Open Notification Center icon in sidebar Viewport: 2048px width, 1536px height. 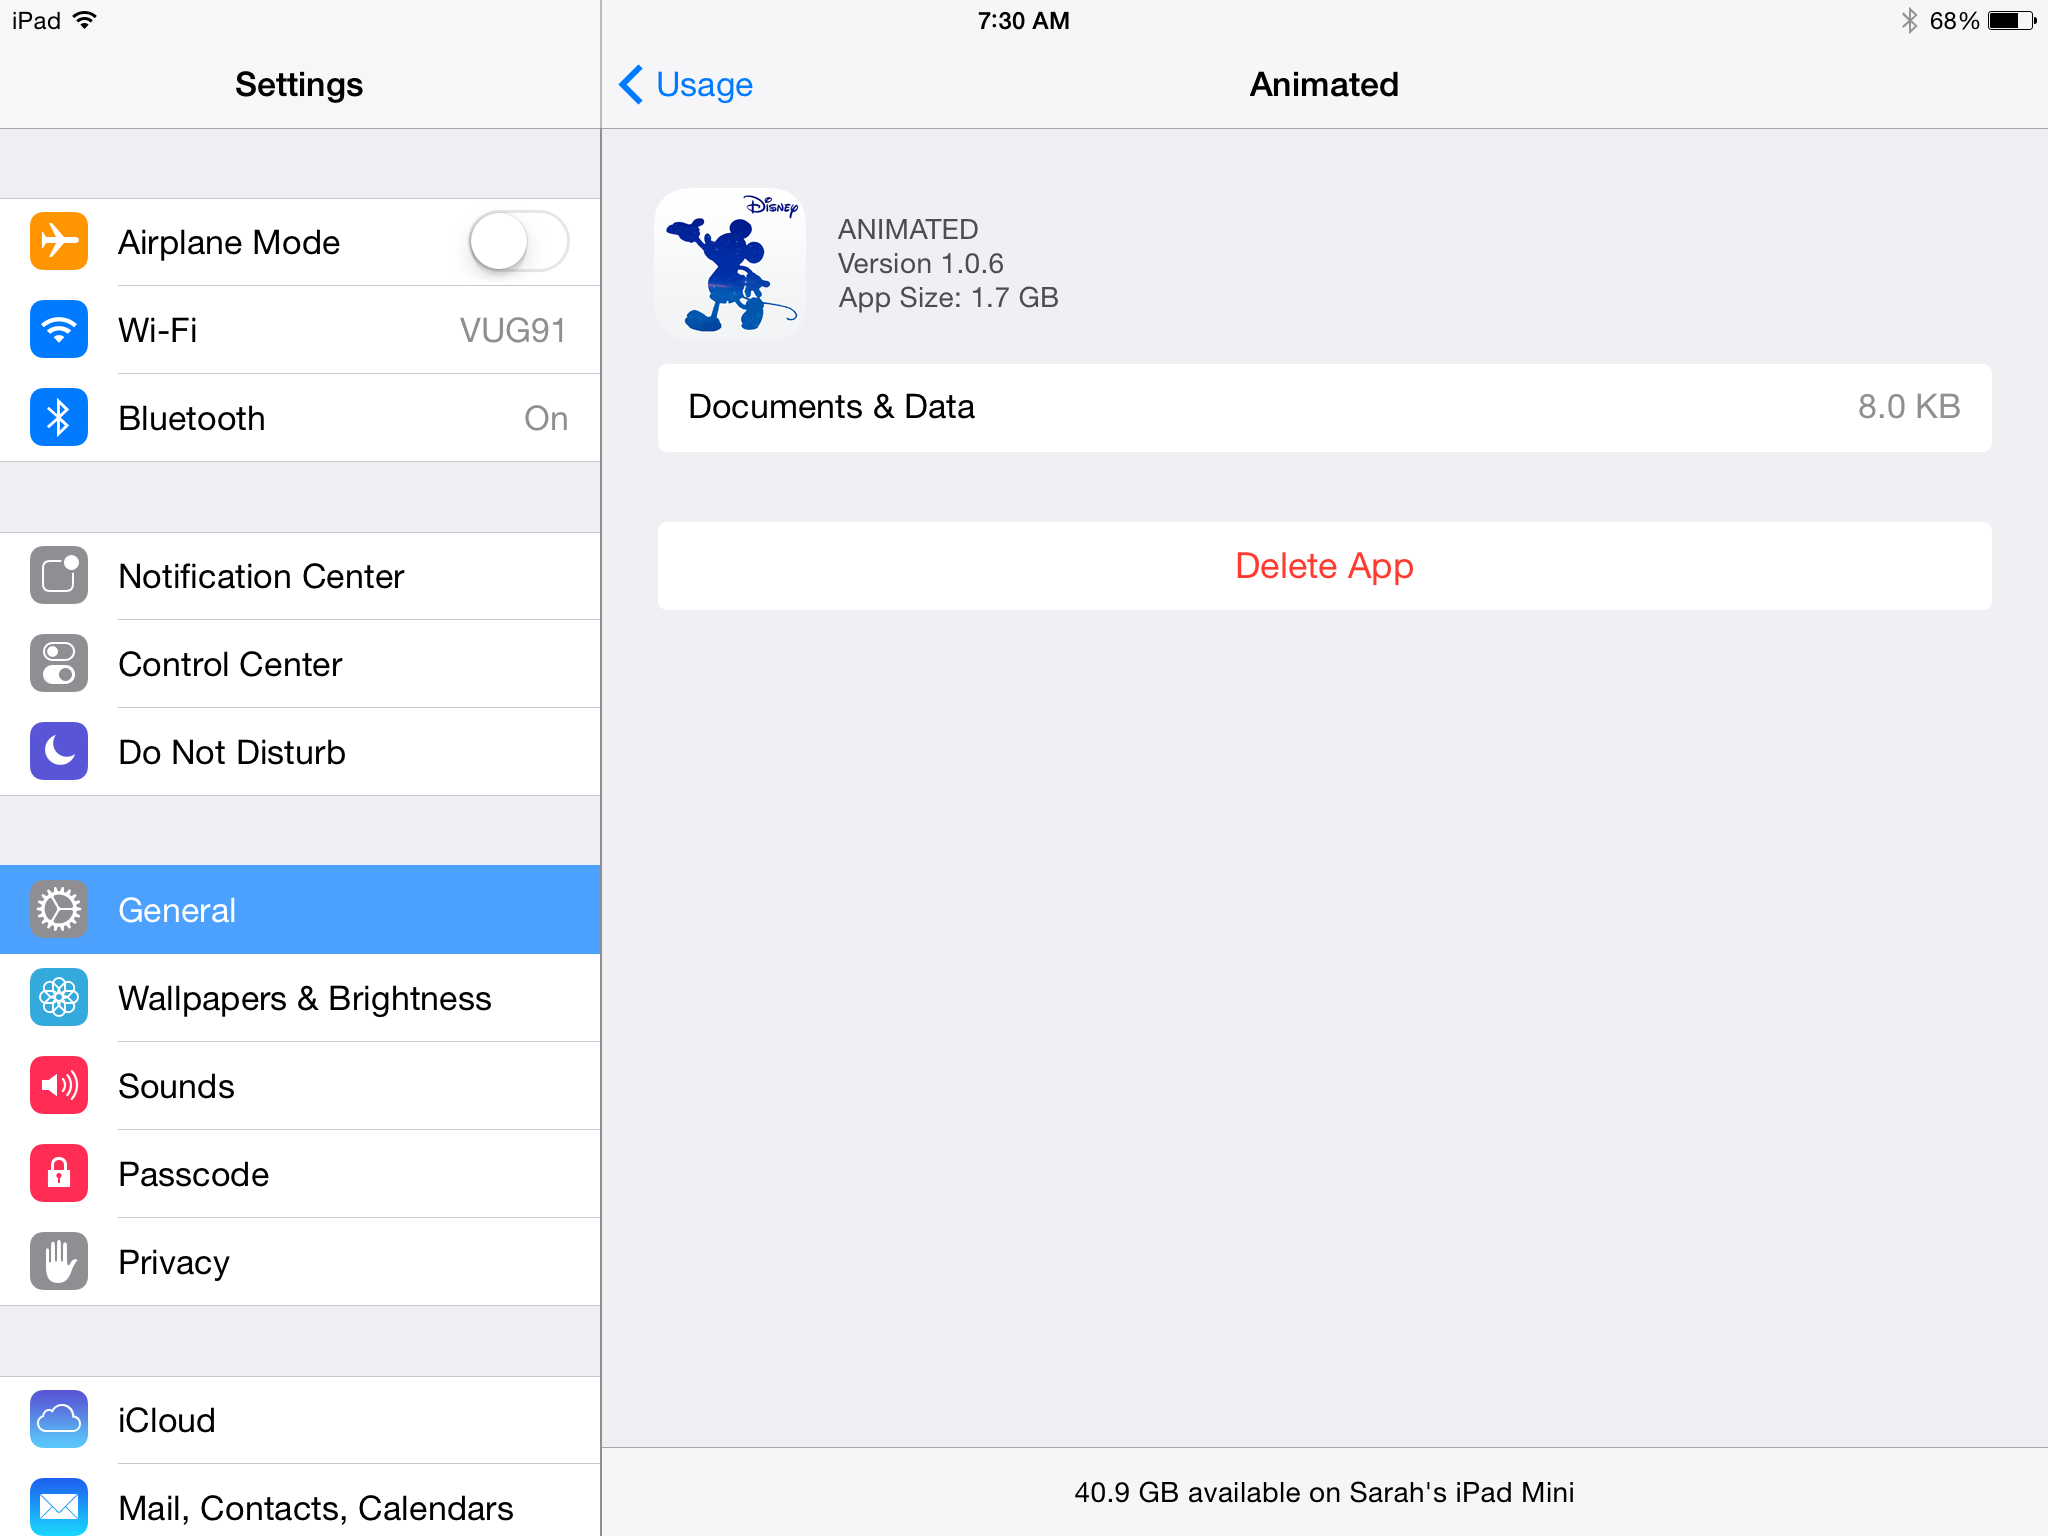point(59,575)
